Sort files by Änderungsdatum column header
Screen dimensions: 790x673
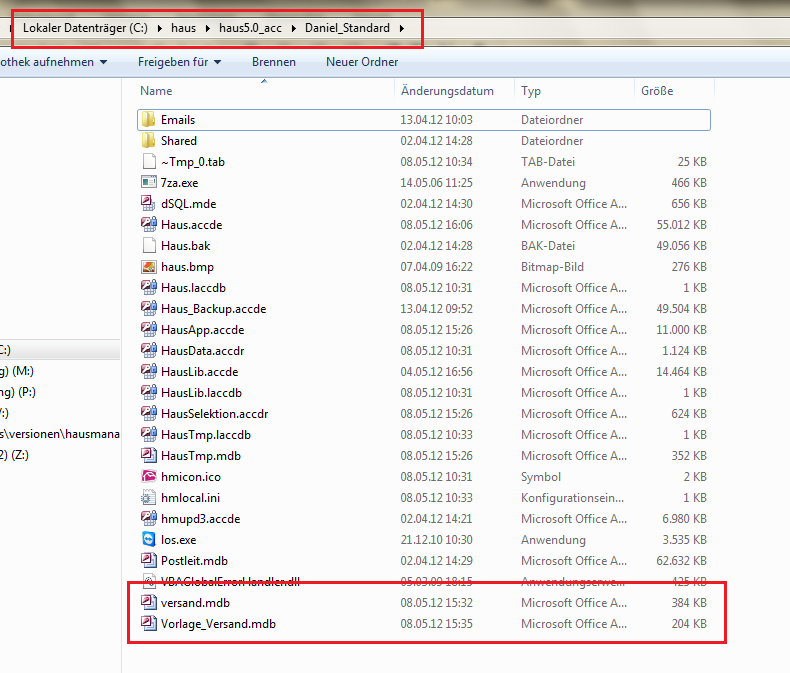(447, 91)
